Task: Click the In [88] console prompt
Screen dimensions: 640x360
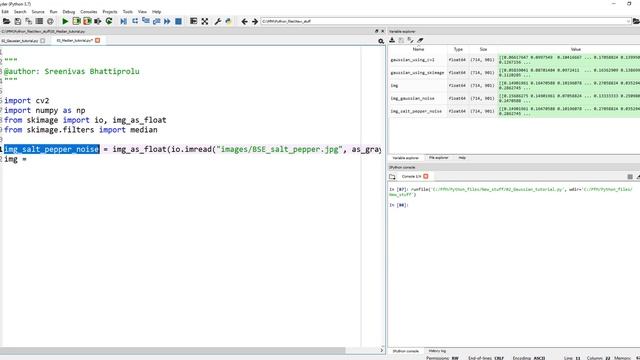Action: click(x=399, y=205)
